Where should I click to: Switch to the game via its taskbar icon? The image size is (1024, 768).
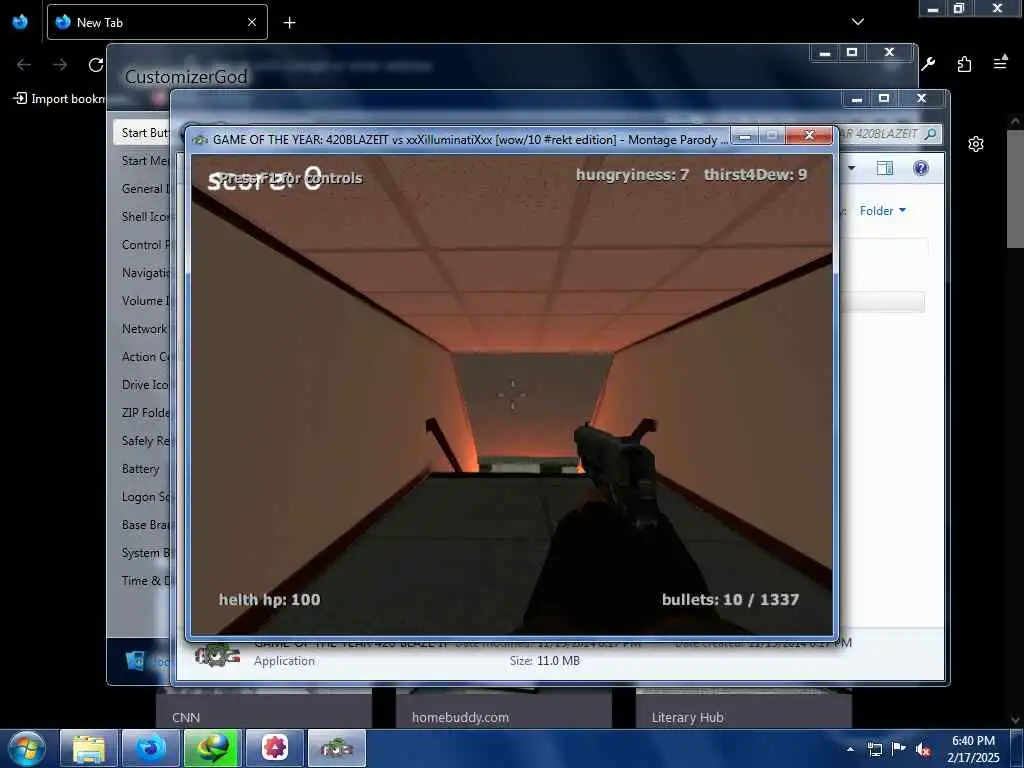pyautogui.click(x=336, y=748)
